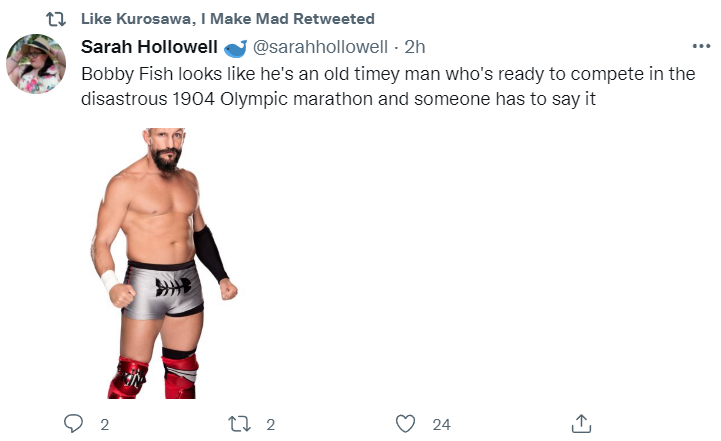Click the whale emoji beside Sarah Hollowell
This screenshot has height=441, width=721.
(235, 48)
